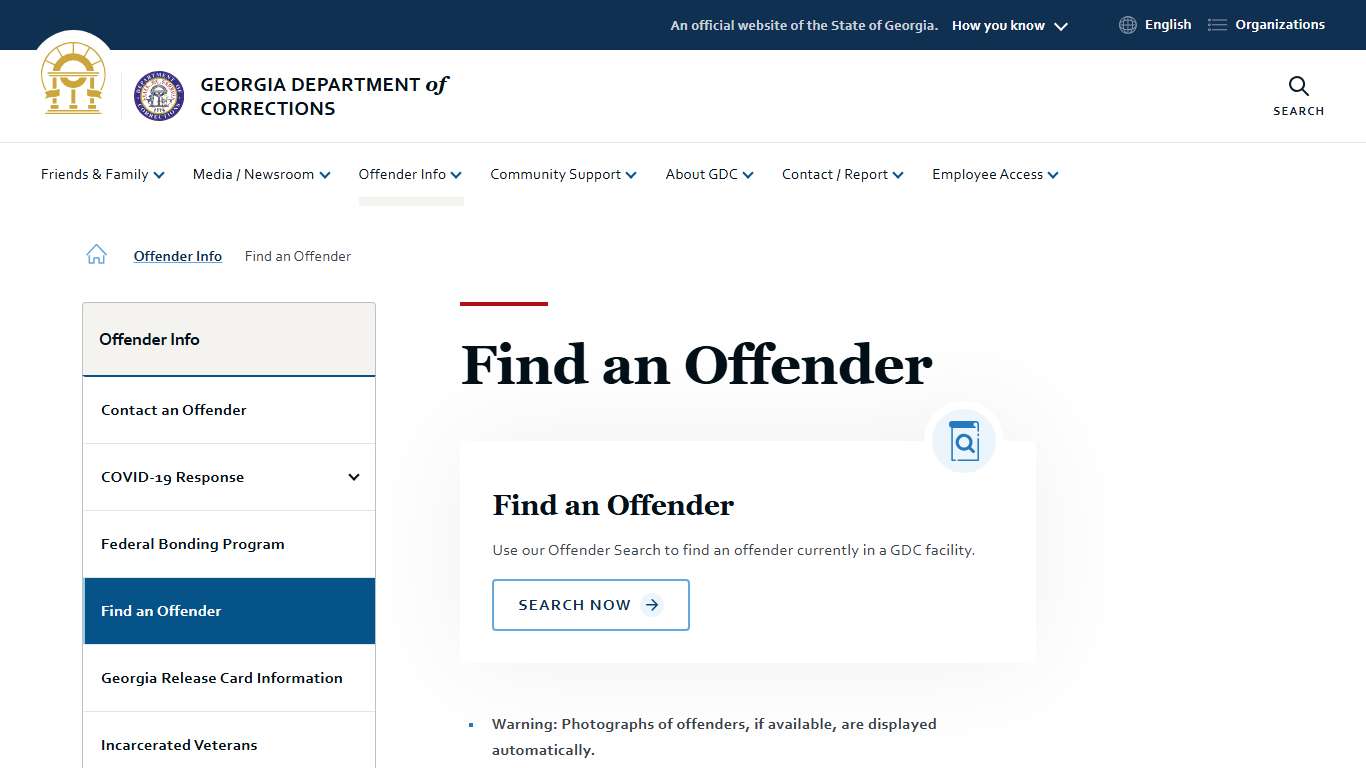Screen dimensions: 1366x768
Task: Click the home icon in the breadcrumb
Action: (x=96, y=254)
